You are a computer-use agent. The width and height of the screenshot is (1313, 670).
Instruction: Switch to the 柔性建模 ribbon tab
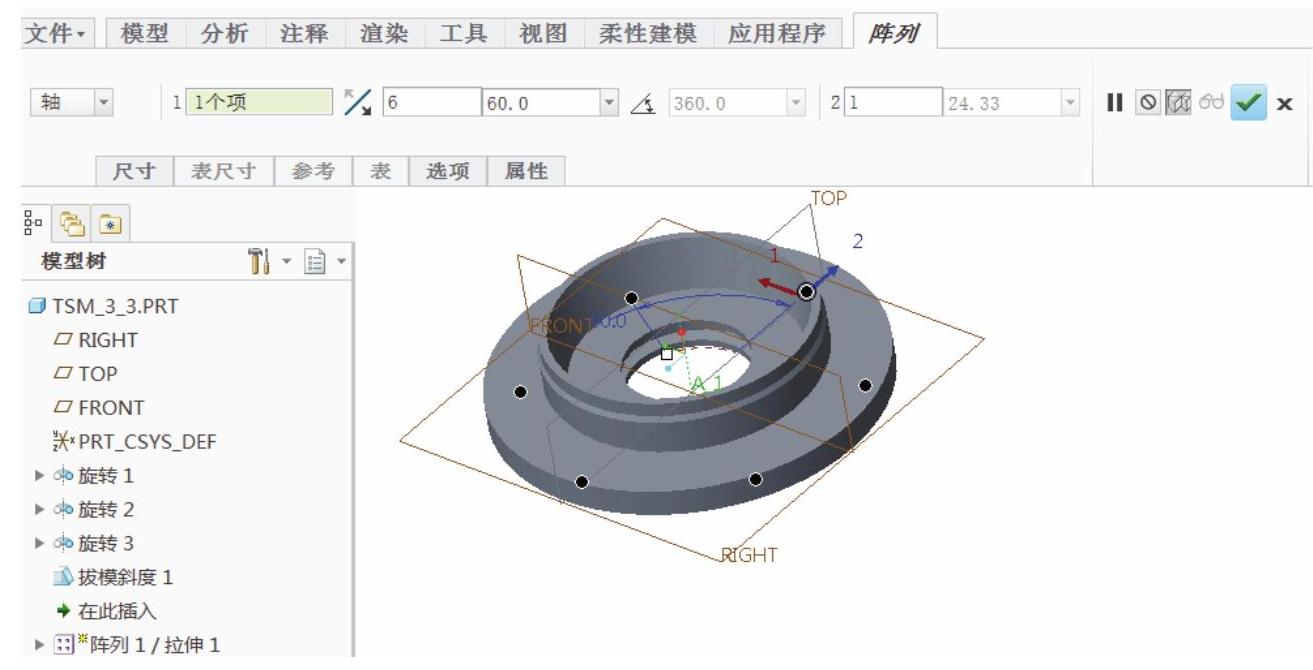(x=647, y=33)
